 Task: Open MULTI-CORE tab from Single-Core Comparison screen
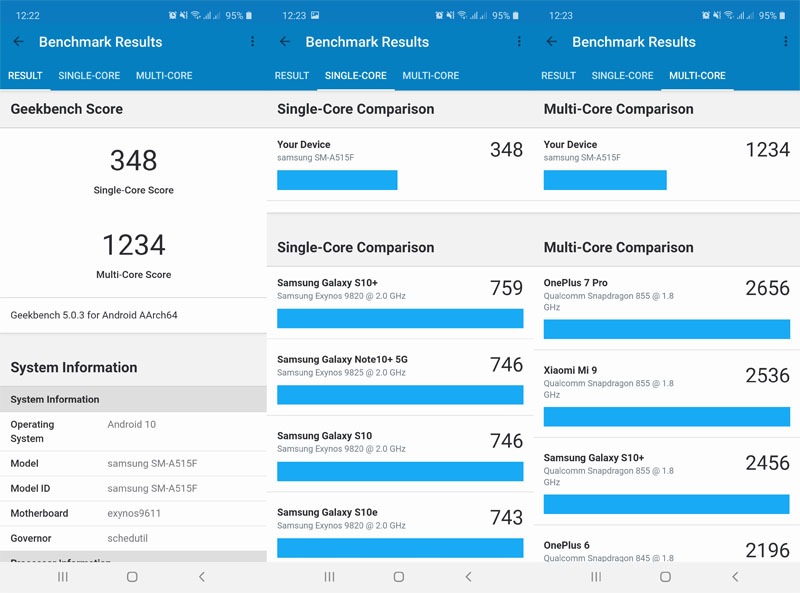(431, 76)
